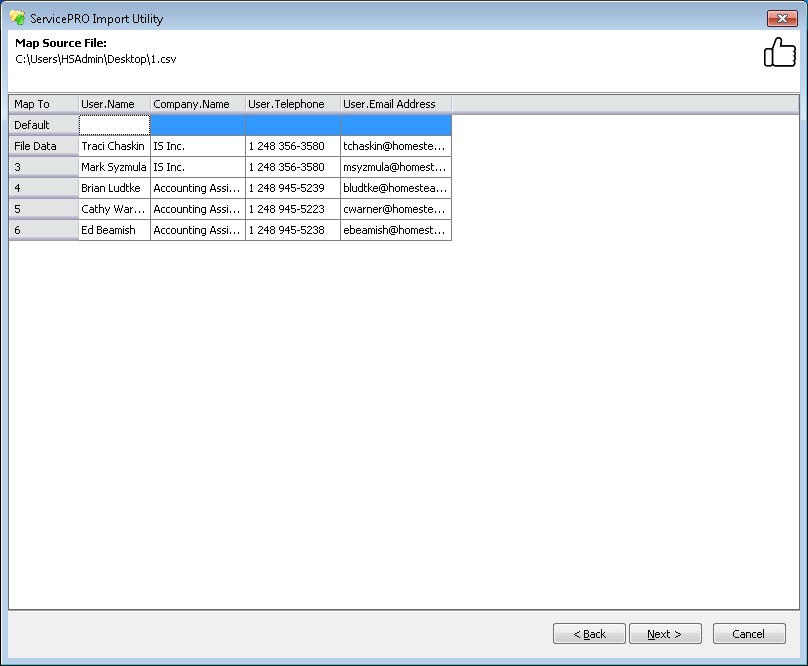This screenshot has height=666, width=808.
Task: Select the User.Telephone column header
Action: (x=292, y=103)
